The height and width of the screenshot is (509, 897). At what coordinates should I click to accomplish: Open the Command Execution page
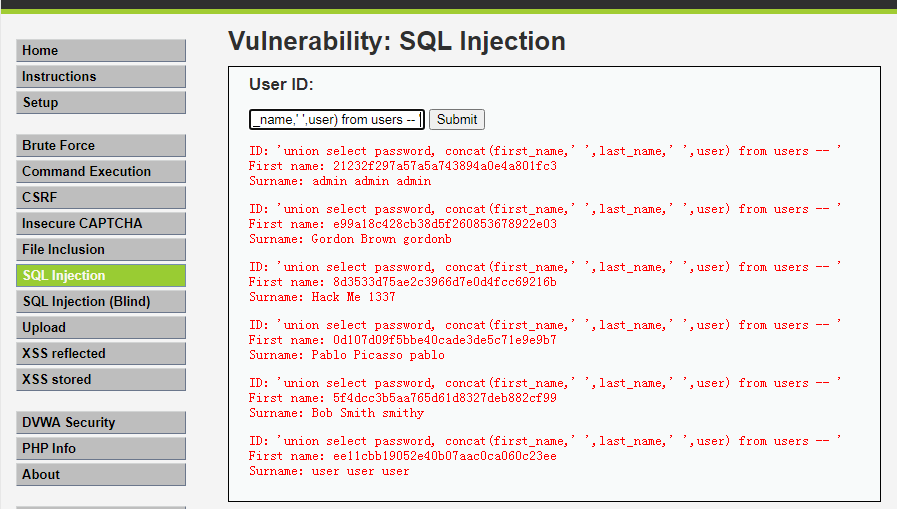(x=100, y=172)
